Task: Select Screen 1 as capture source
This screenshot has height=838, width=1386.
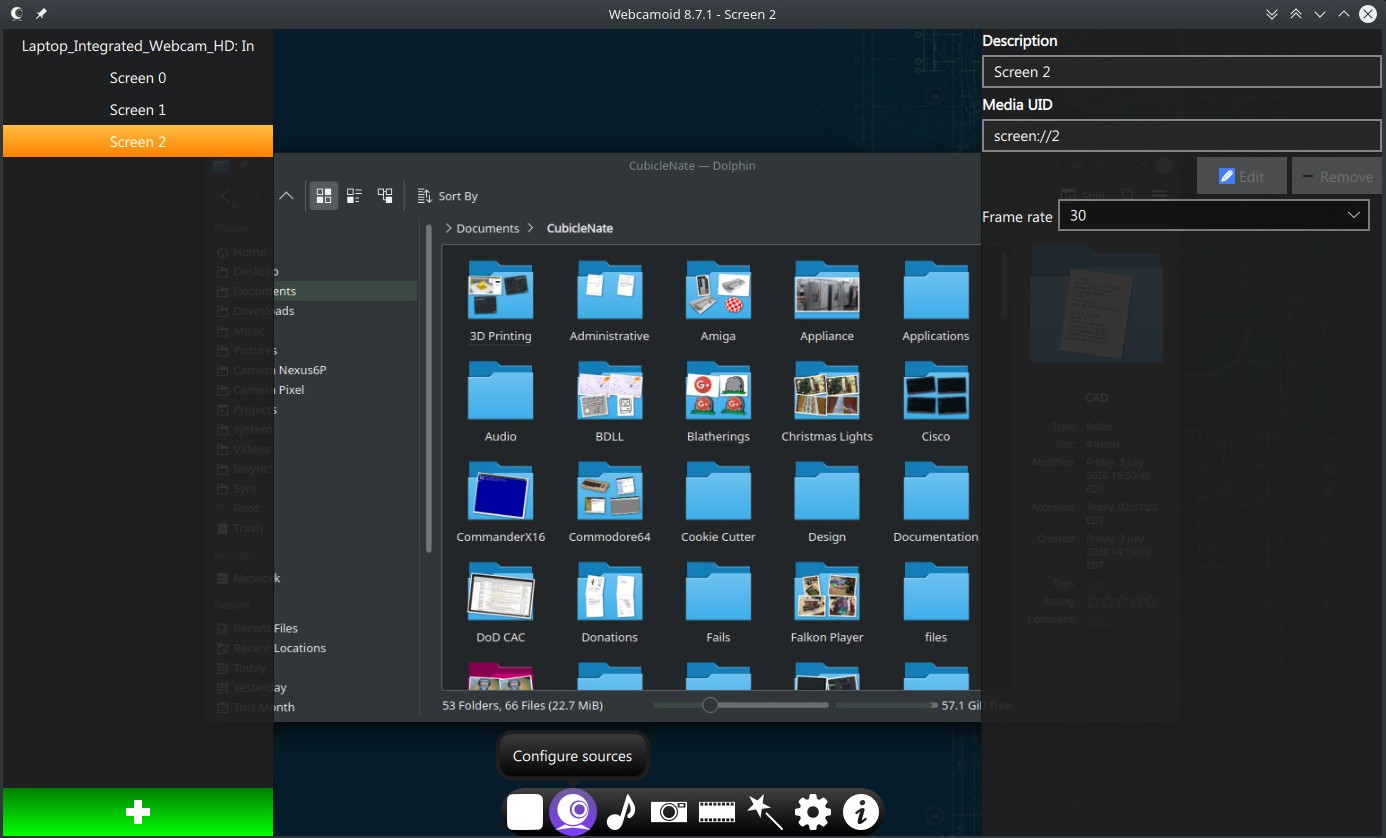Action: point(138,109)
